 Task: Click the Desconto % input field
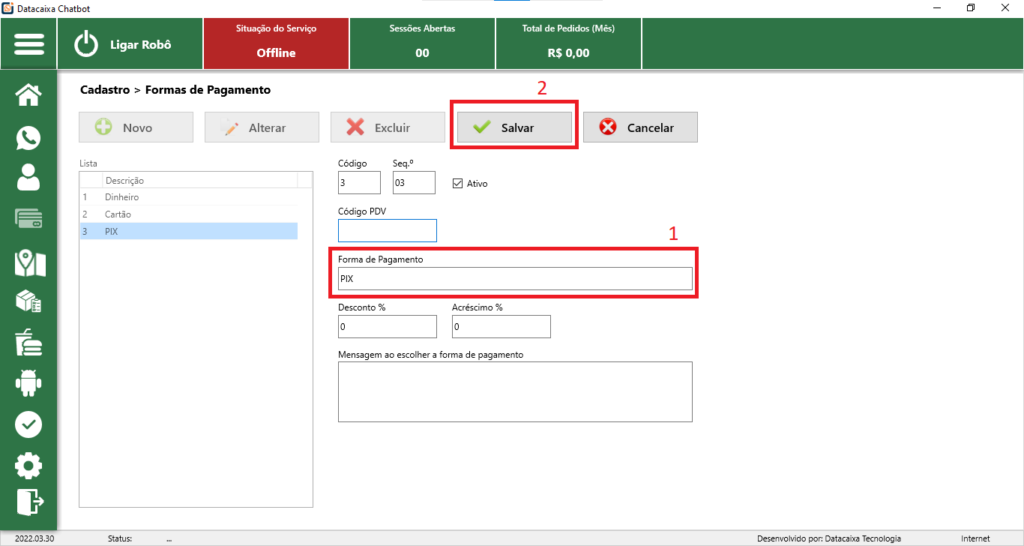tap(387, 327)
